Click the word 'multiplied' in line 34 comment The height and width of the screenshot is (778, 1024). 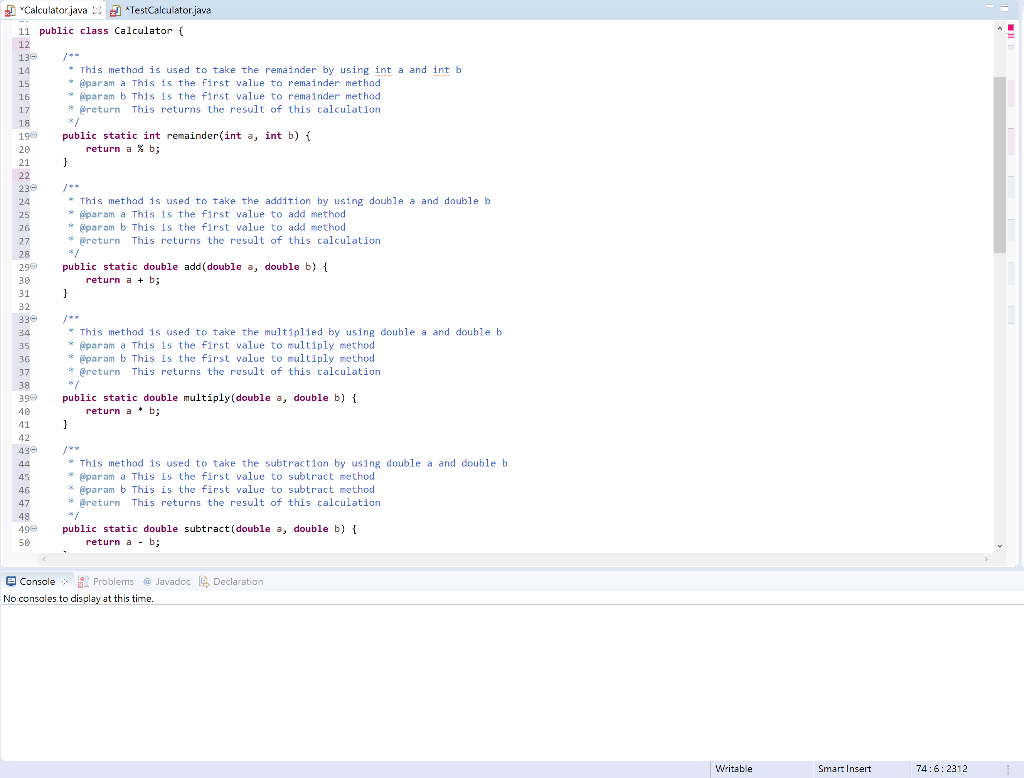pyautogui.click(x=293, y=332)
